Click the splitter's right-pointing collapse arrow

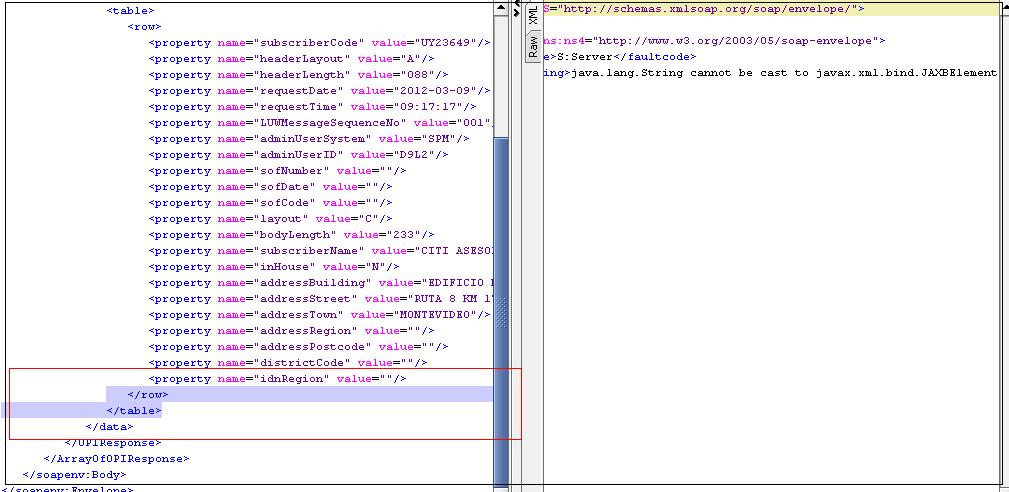pos(517,12)
